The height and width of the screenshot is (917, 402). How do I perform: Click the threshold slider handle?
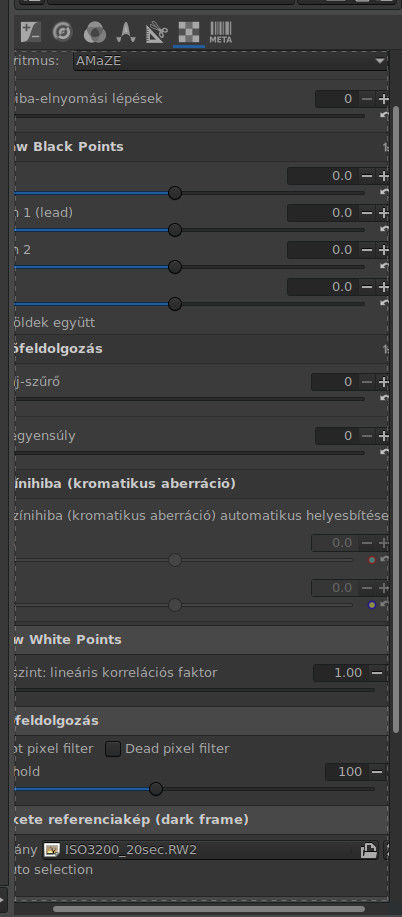pos(156,789)
